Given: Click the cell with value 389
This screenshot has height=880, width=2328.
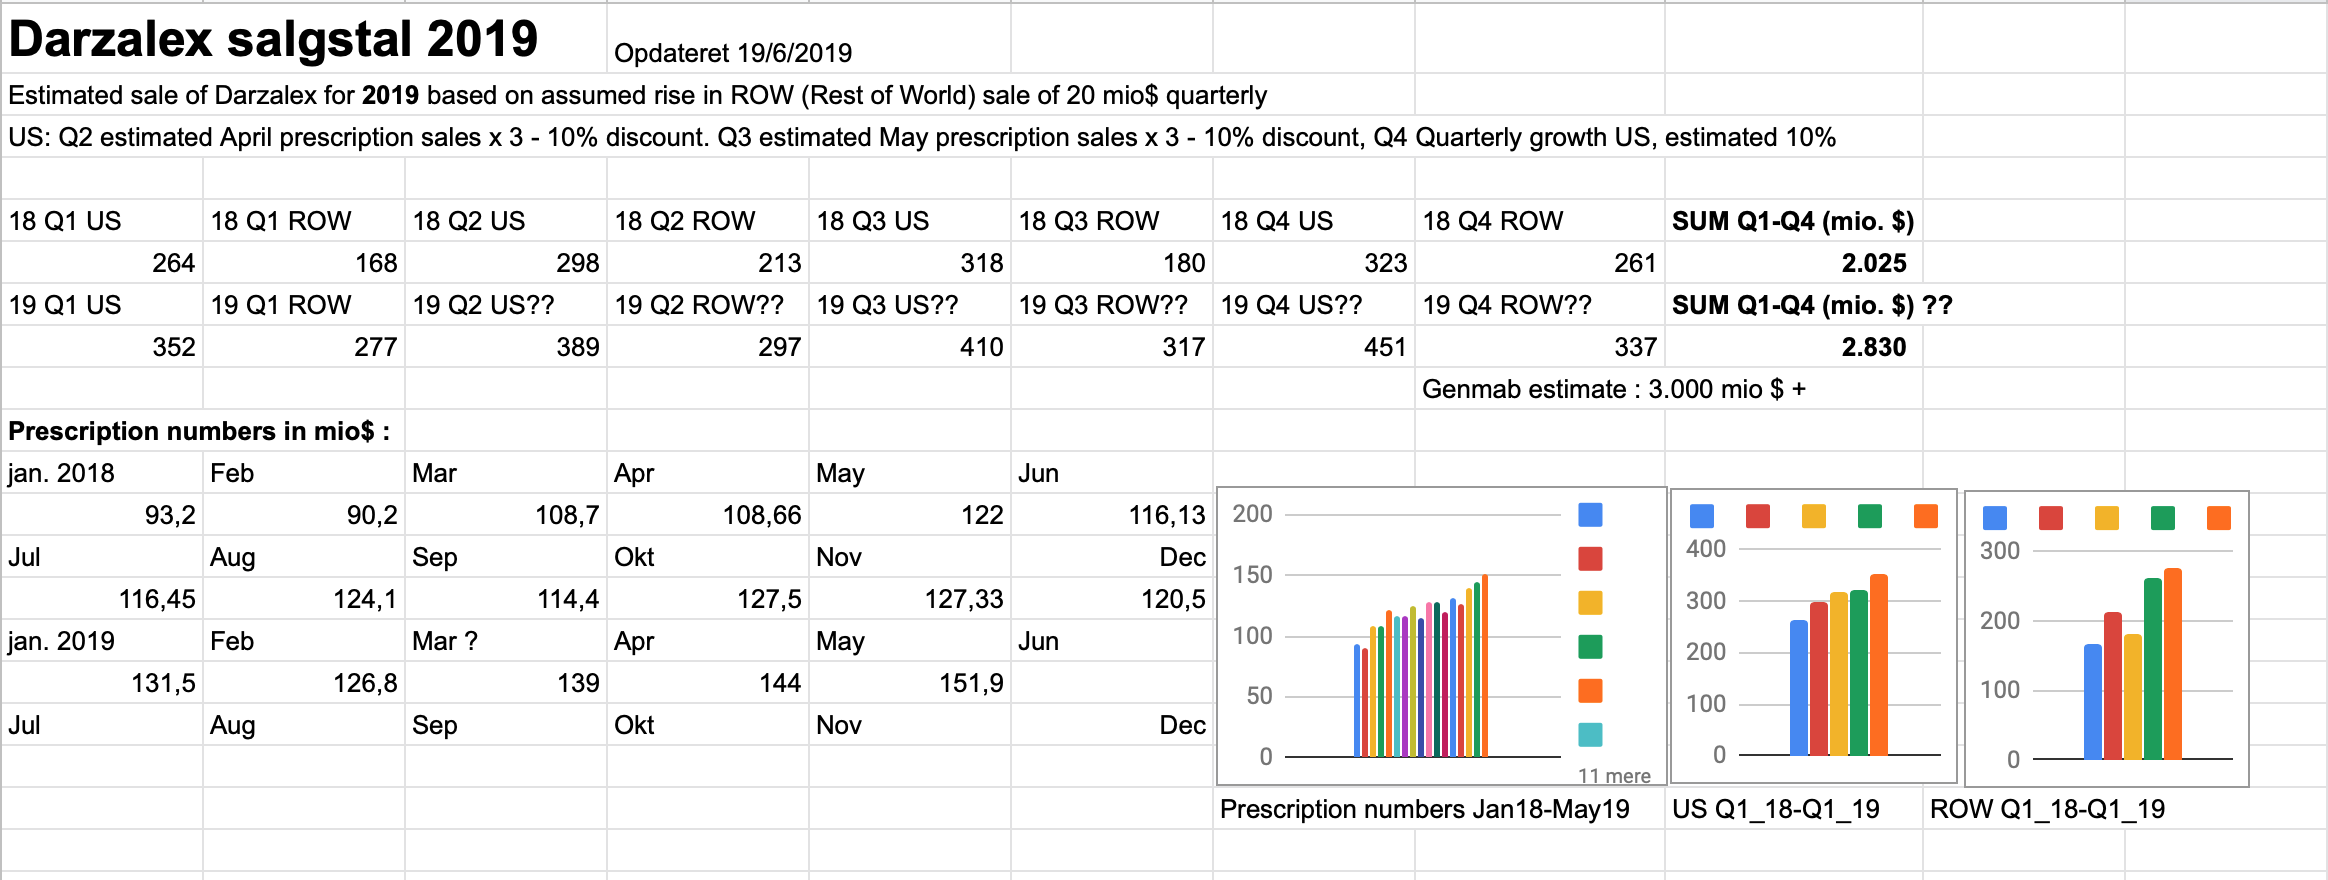Looking at the screenshot, I should click(506, 346).
